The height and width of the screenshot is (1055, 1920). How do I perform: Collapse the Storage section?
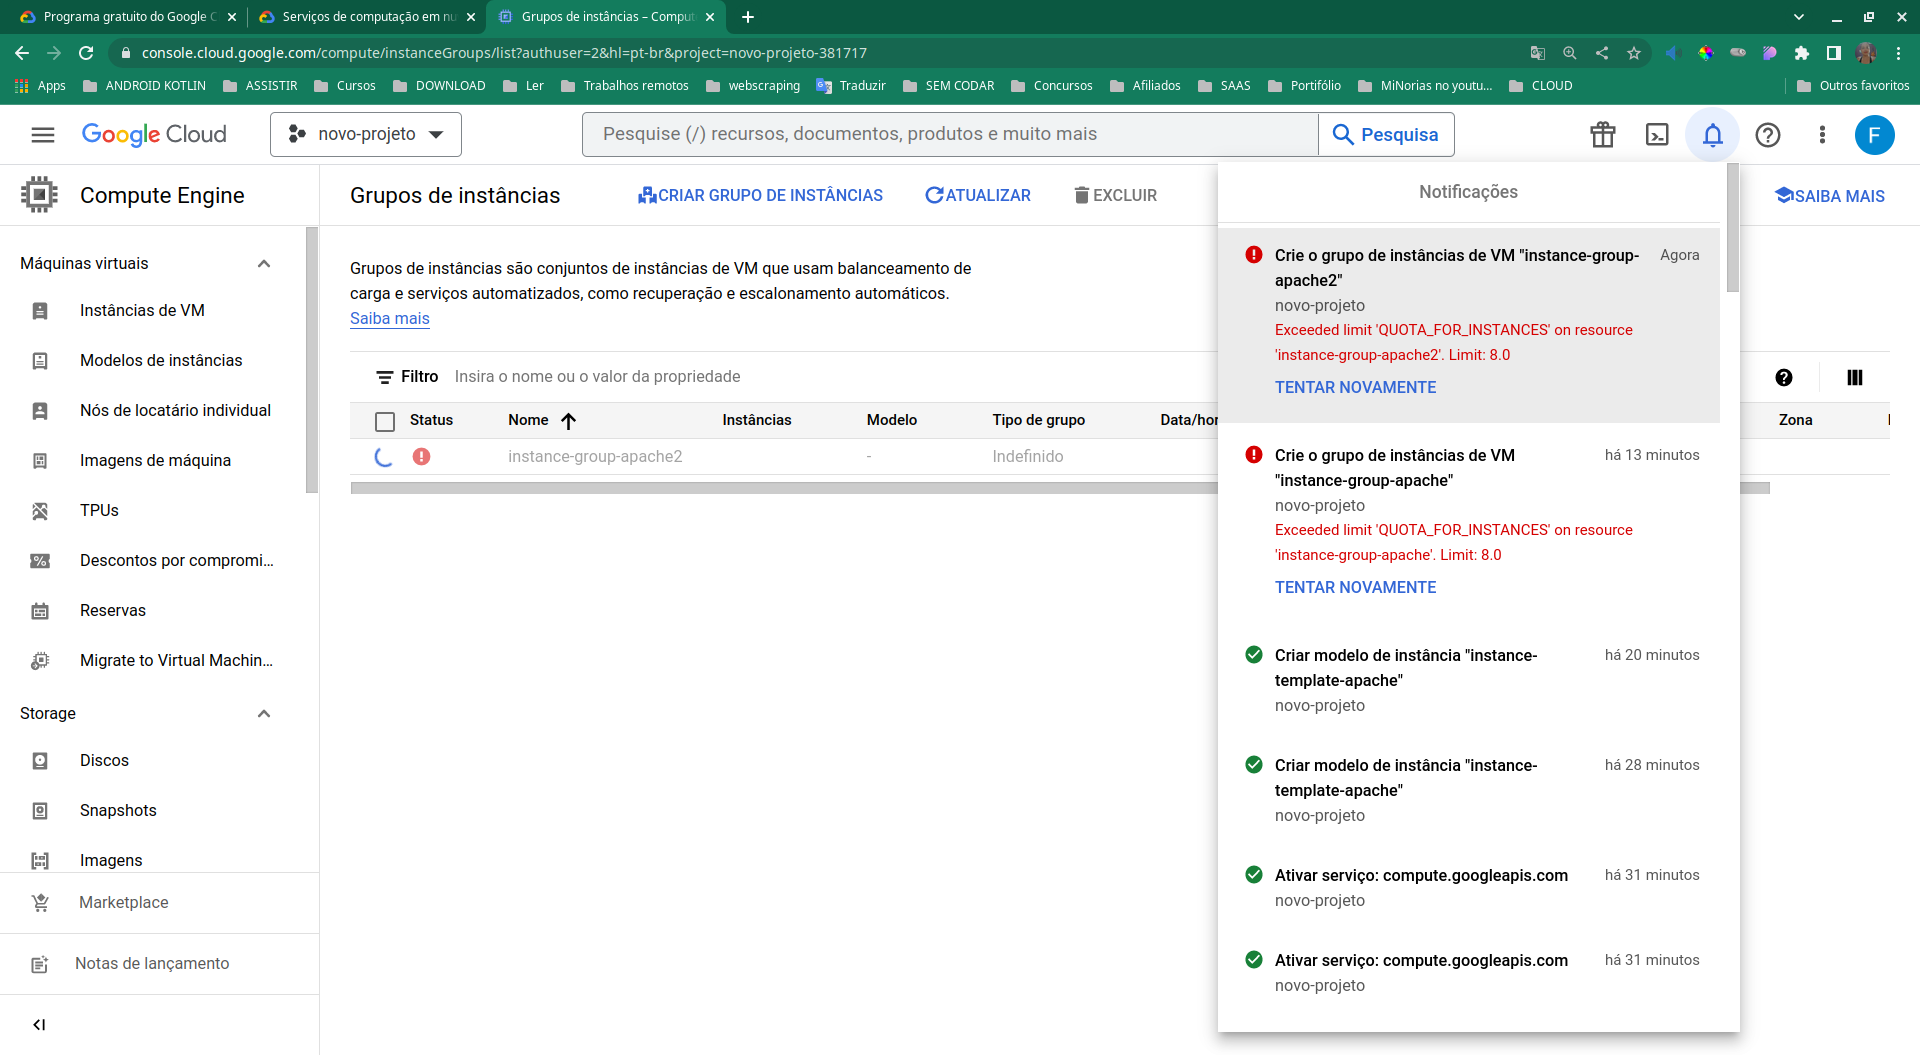(264, 714)
